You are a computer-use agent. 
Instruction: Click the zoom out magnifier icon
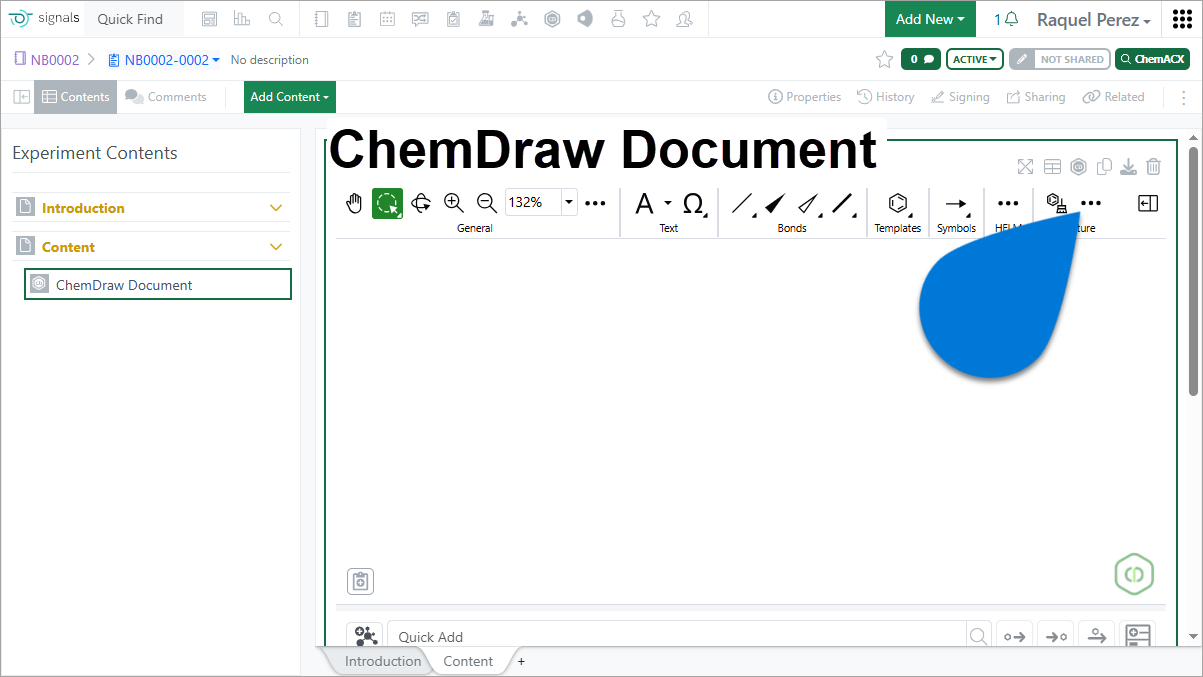click(x=487, y=203)
